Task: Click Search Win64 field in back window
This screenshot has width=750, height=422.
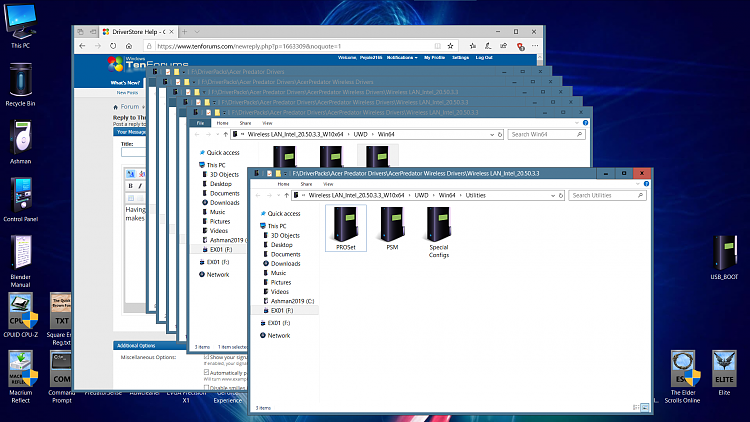Action: (546, 134)
